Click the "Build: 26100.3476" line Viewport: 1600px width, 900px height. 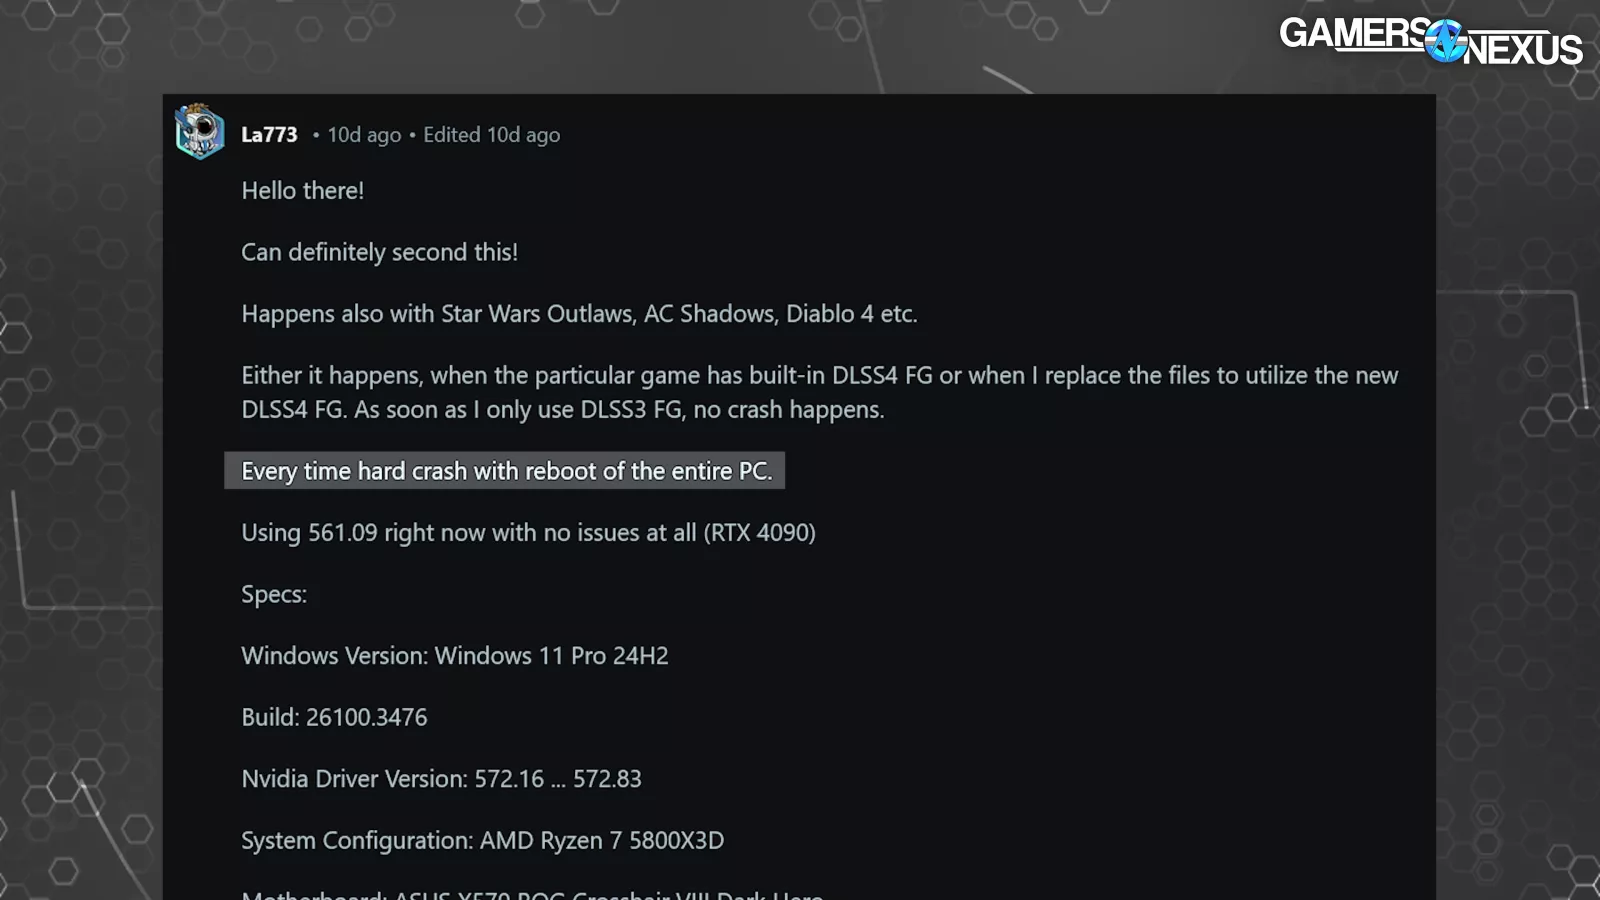(x=334, y=718)
